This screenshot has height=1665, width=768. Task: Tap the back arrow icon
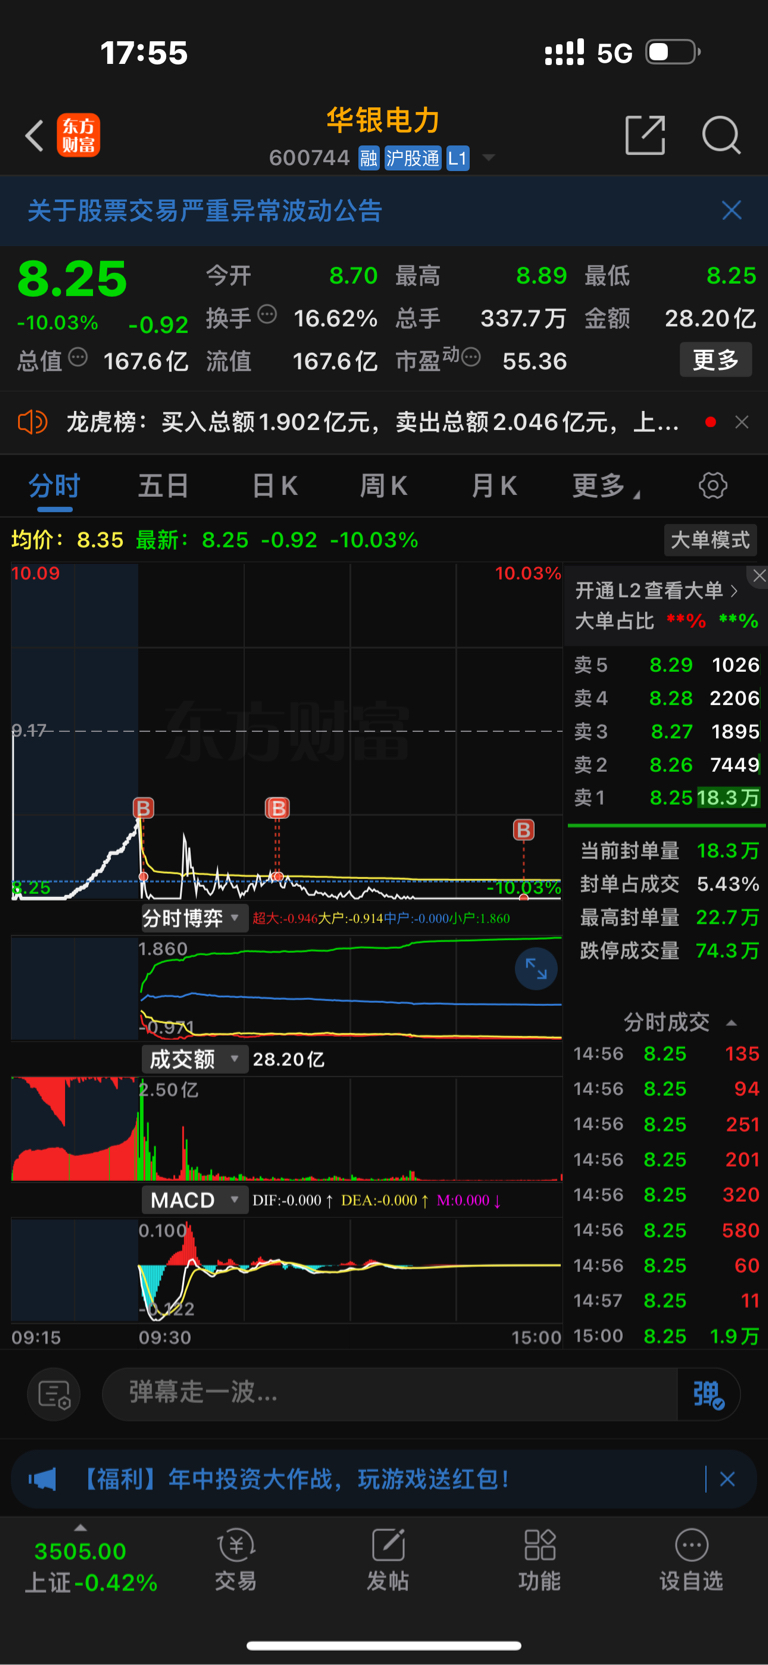[x=35, y=135]
